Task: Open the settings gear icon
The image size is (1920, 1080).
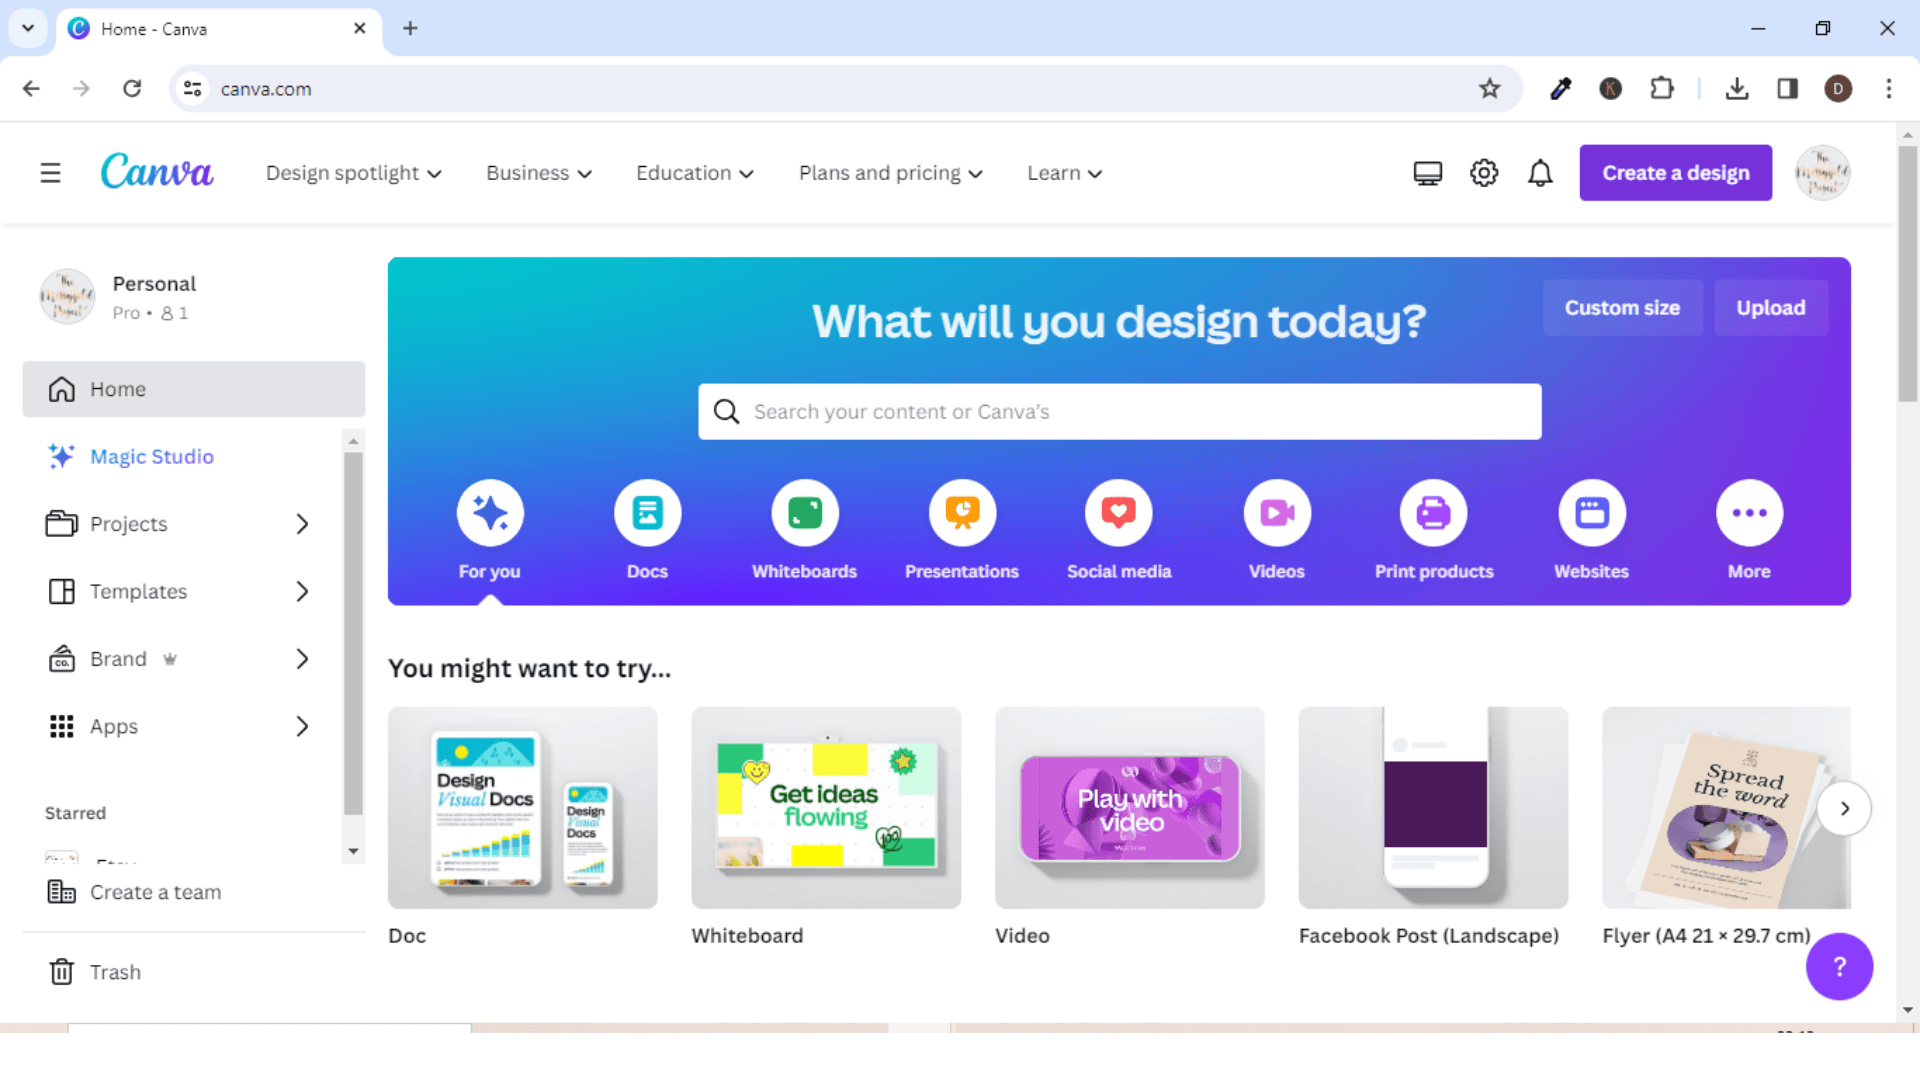Action: [x=1484, y=173]
